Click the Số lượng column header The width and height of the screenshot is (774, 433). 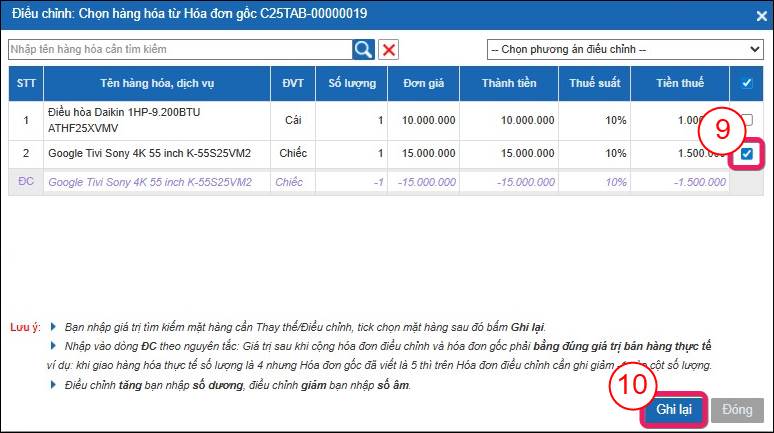tap(350, 84)
